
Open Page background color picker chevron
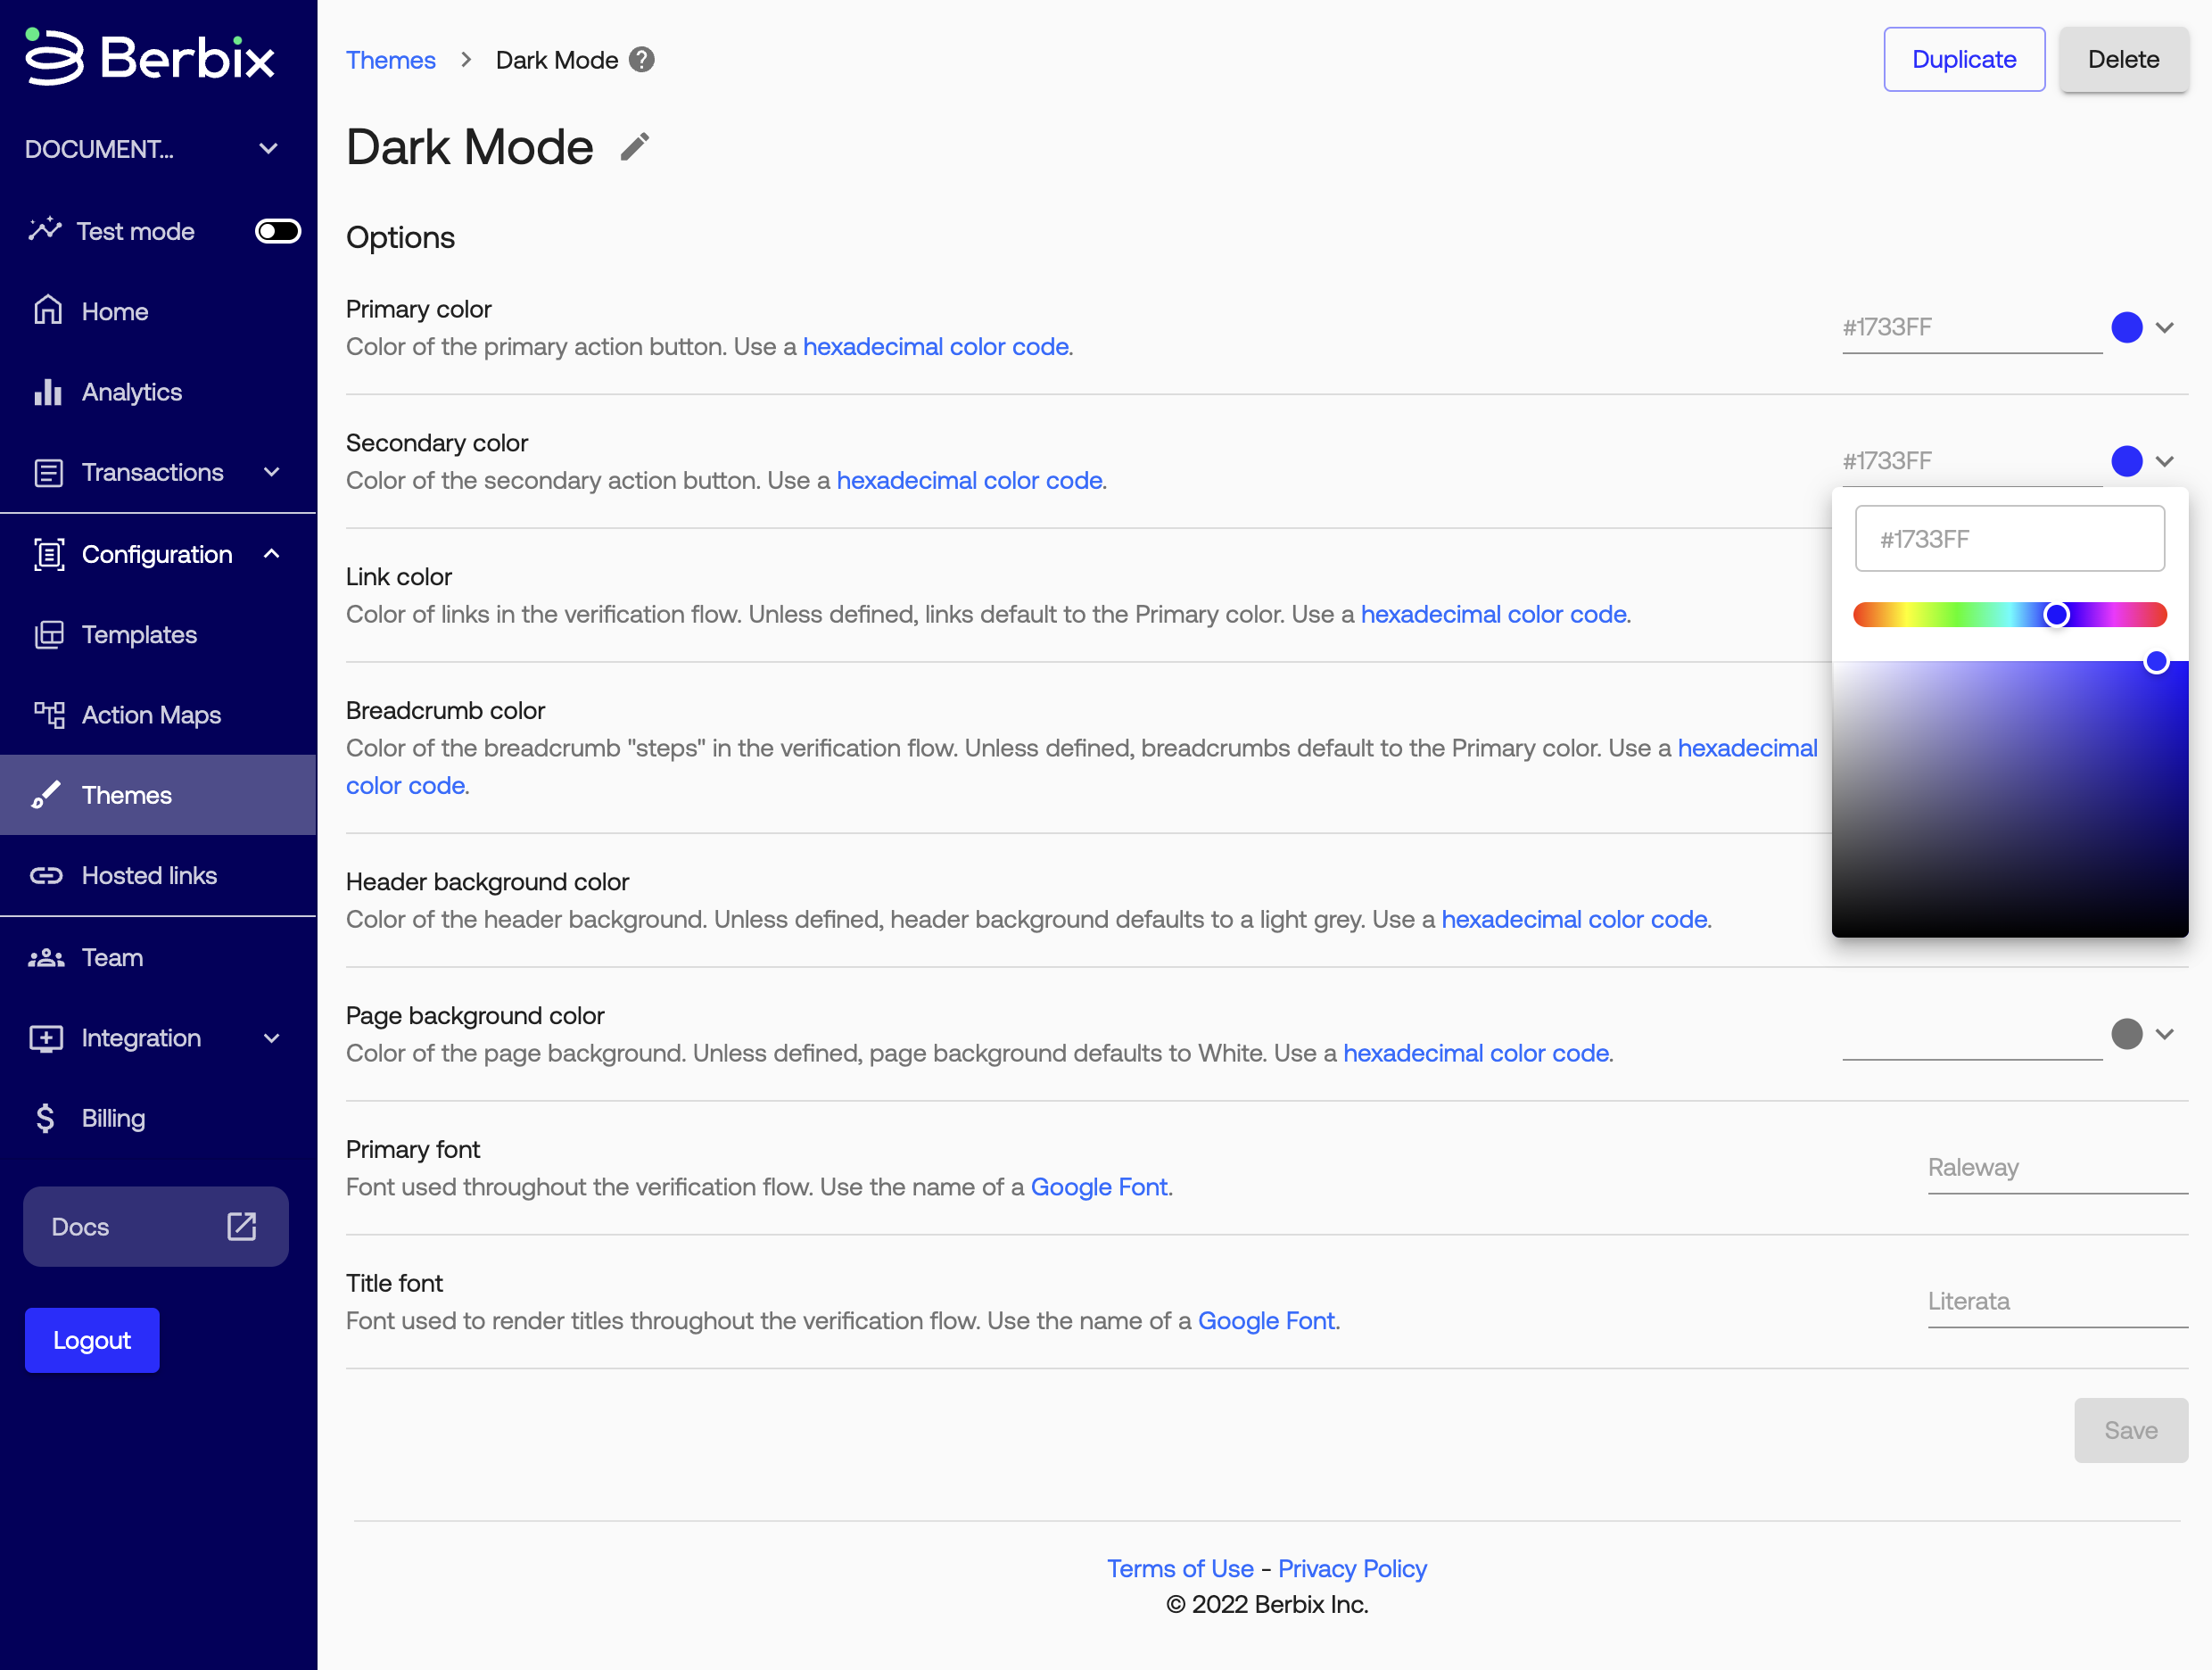[2165, 1034]
